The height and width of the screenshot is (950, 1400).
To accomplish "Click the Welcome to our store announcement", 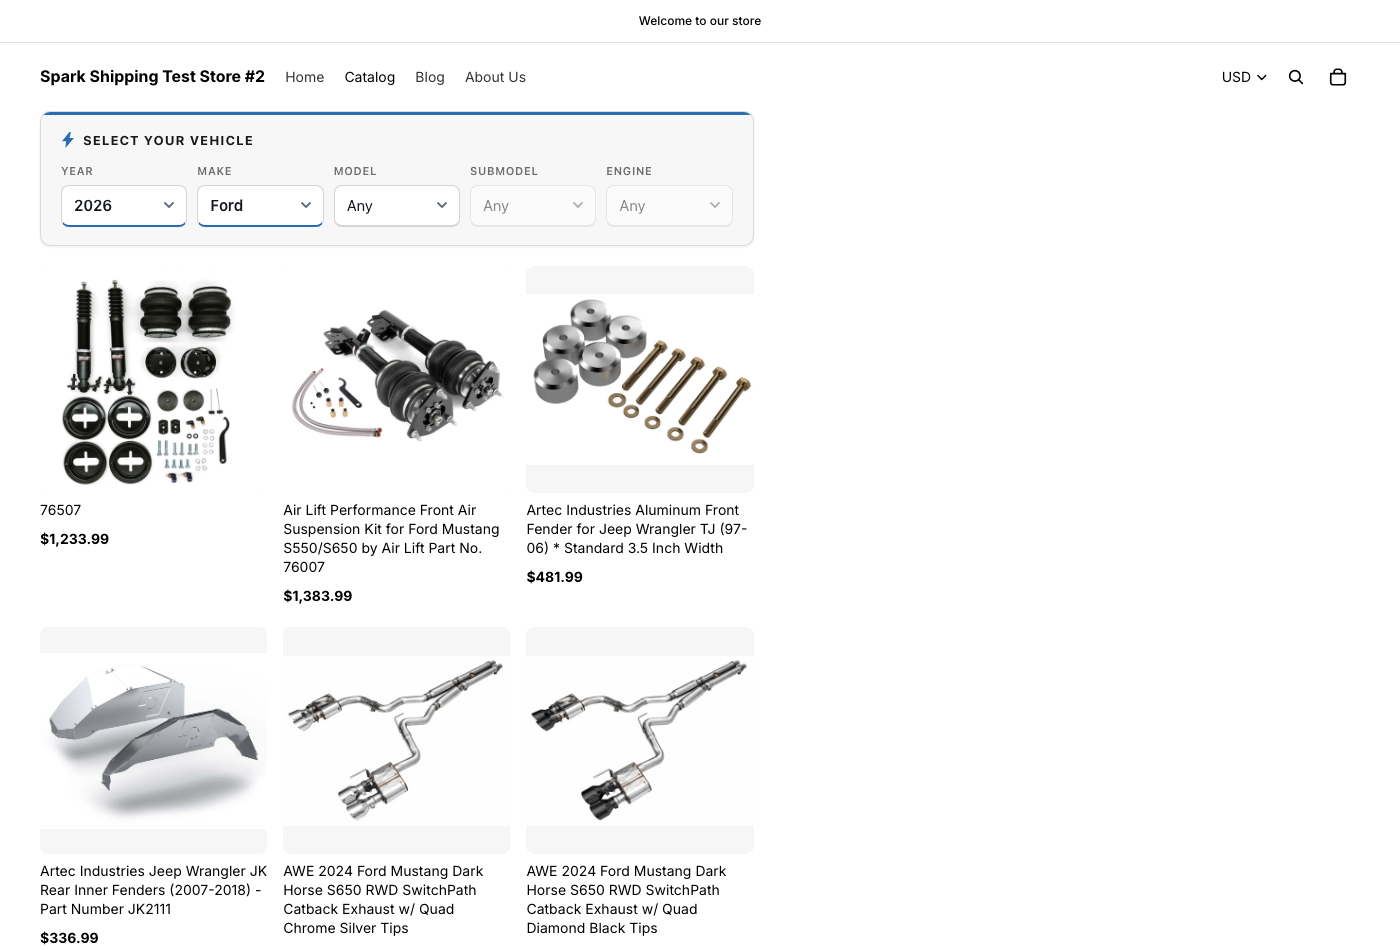I will click(700, 21).
